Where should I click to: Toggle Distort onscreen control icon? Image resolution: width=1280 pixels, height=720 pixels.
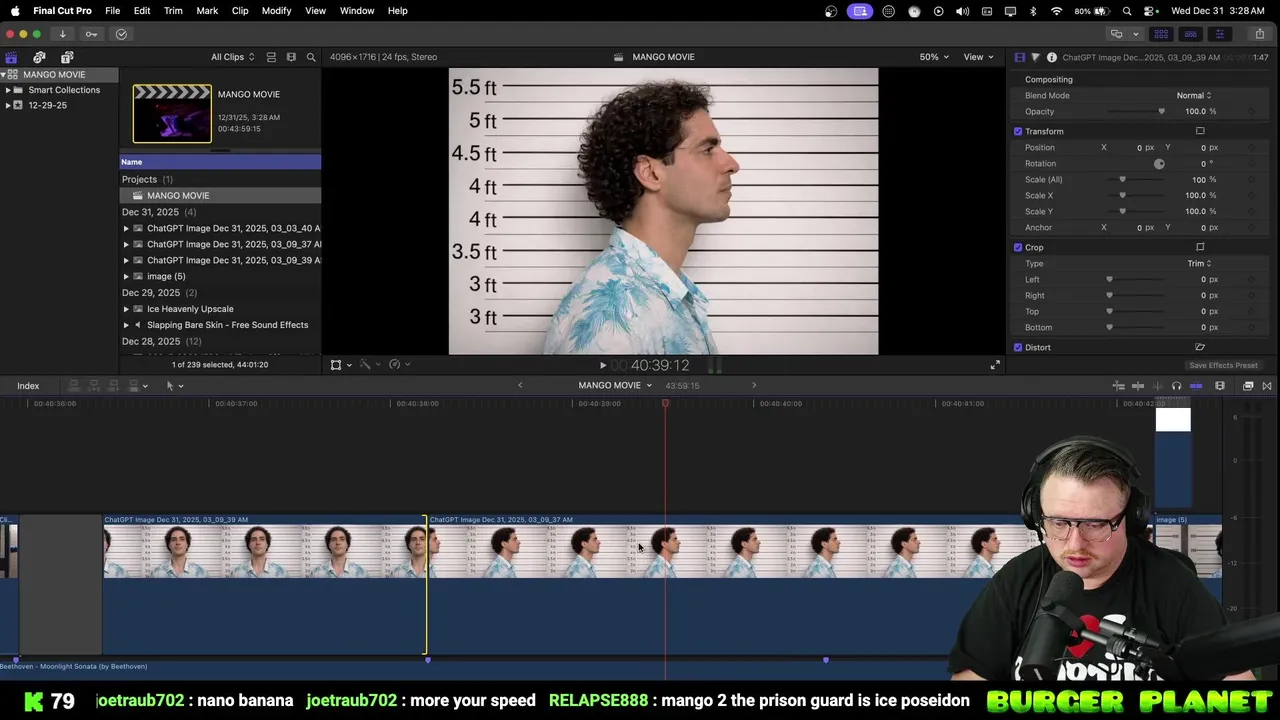point(1200,347)
